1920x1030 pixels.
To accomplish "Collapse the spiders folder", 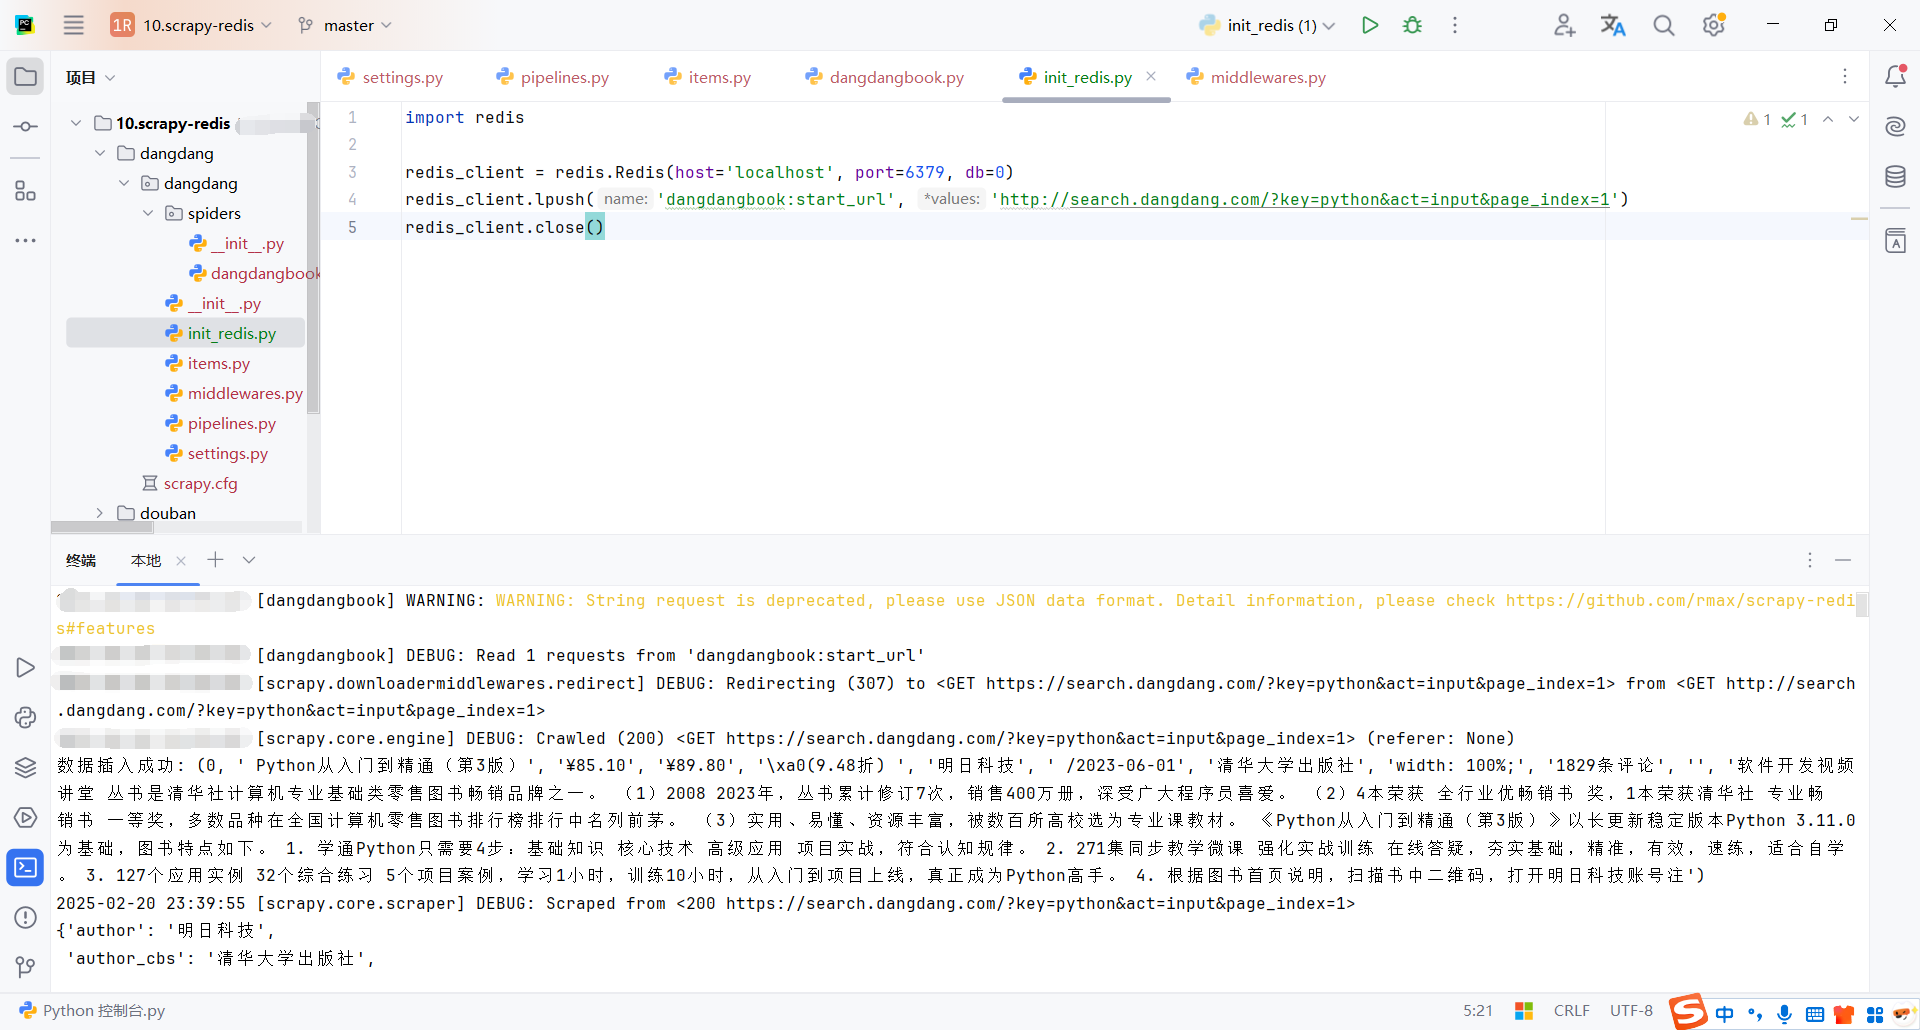I will click(x=148, y=213).
